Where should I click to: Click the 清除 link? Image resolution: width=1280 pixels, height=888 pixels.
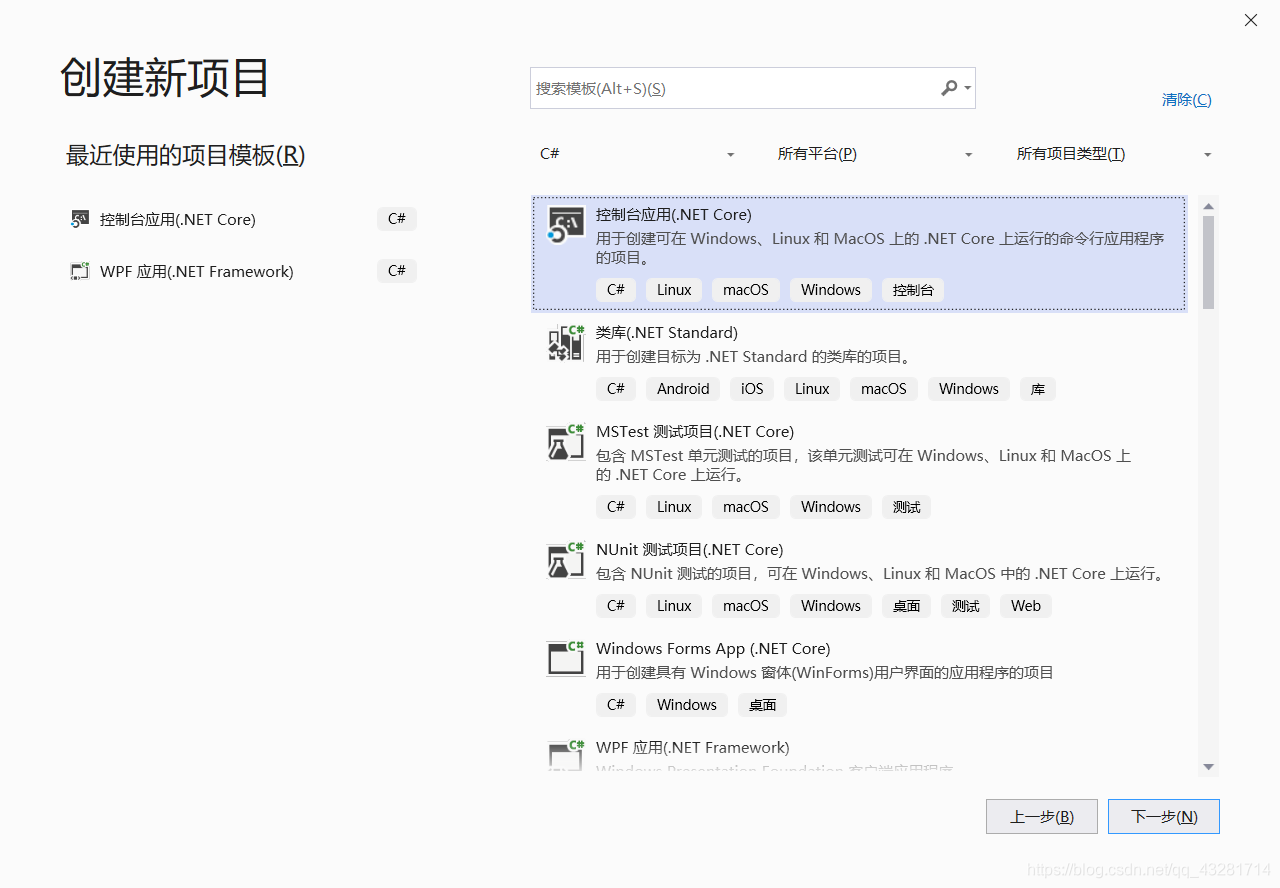[x=1187, y=99]
